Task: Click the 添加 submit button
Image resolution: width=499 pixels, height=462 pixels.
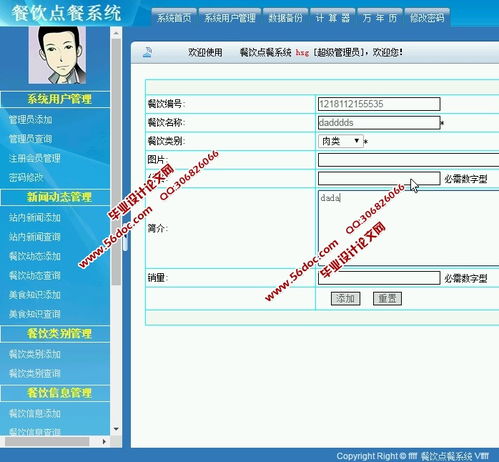Action: pyautogui.click(x=345, y=298)
